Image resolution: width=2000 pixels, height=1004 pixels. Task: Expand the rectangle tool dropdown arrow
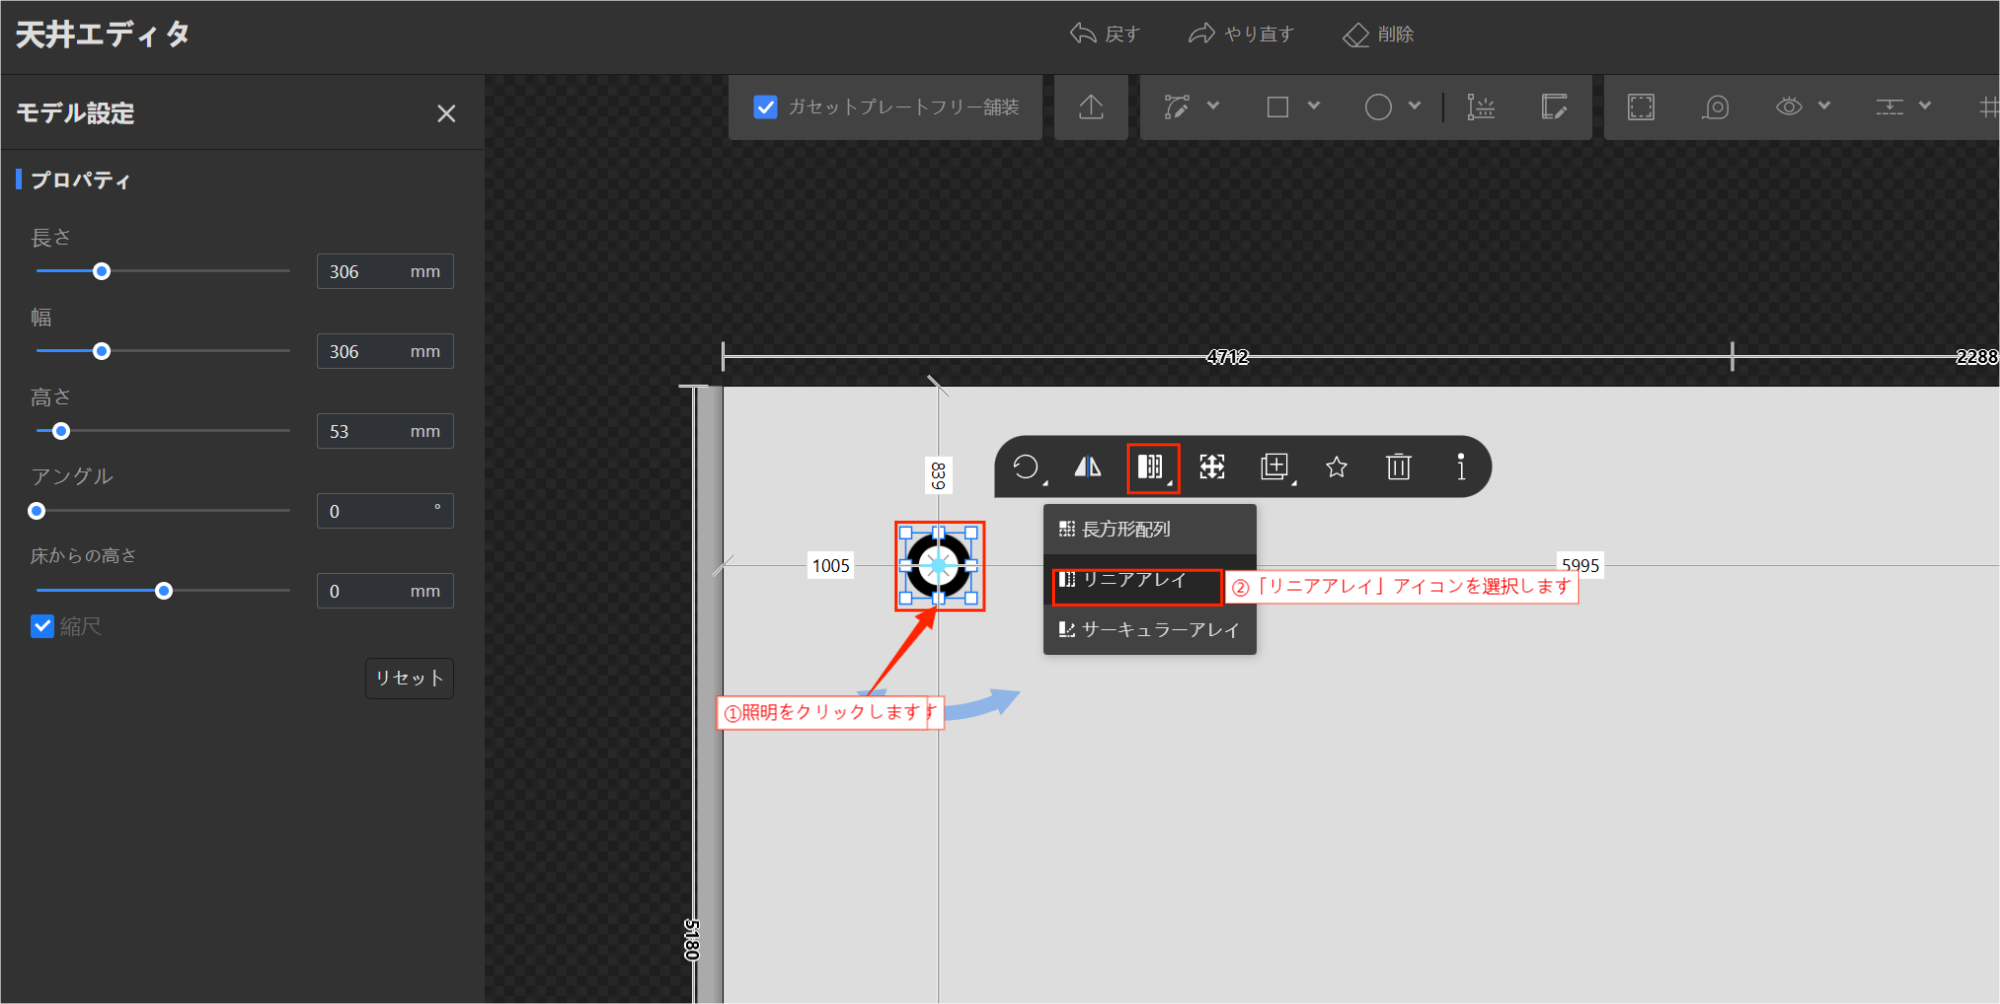(x=1314, y=105)
